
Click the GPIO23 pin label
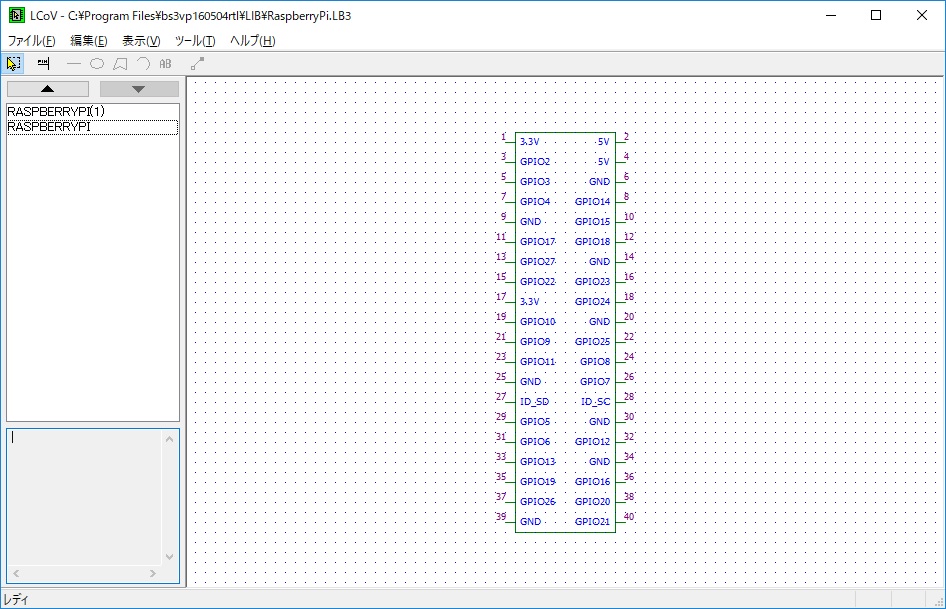pos(592,281)
